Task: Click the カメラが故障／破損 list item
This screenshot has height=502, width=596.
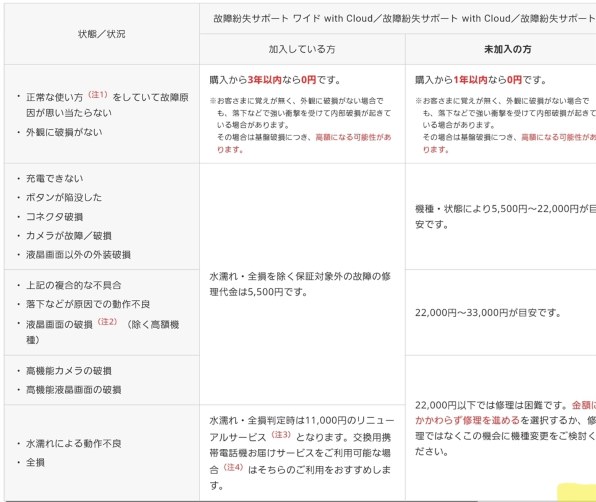Action: tap(69, 236)
